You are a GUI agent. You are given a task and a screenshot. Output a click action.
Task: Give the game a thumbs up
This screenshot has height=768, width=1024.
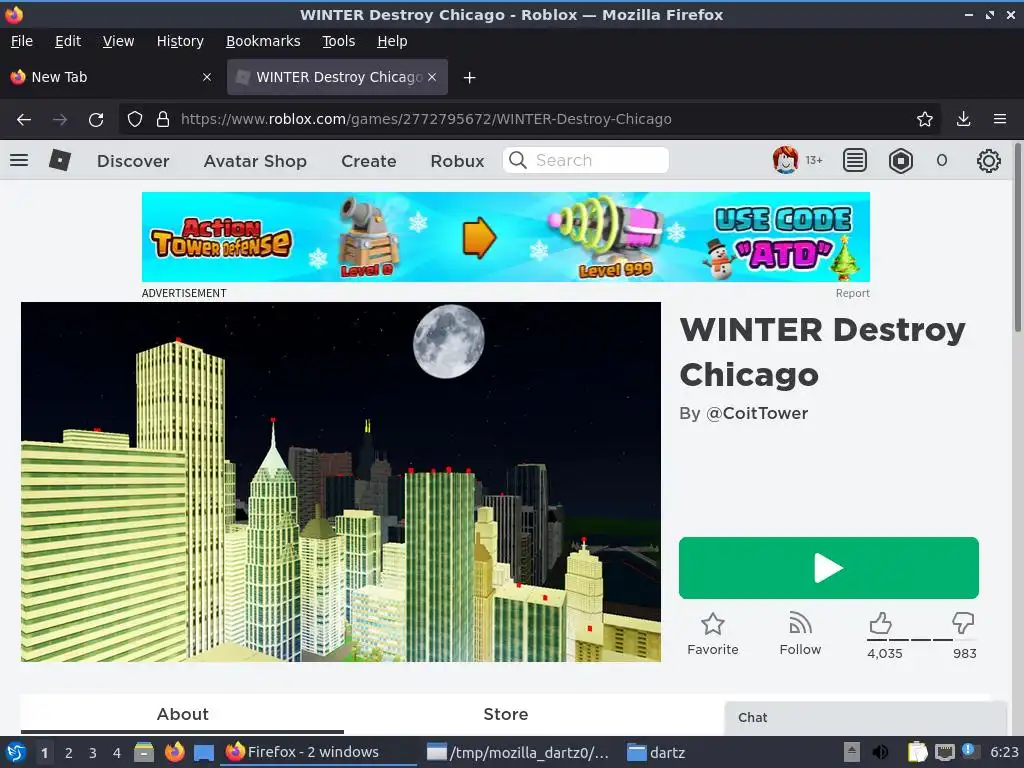[880, 623]
